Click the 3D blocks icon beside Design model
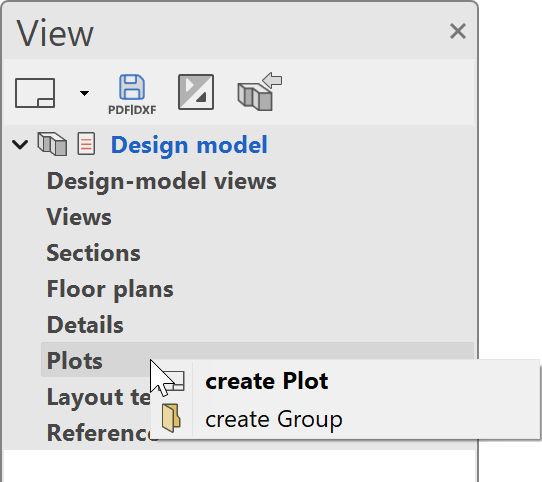 [52, 144]
